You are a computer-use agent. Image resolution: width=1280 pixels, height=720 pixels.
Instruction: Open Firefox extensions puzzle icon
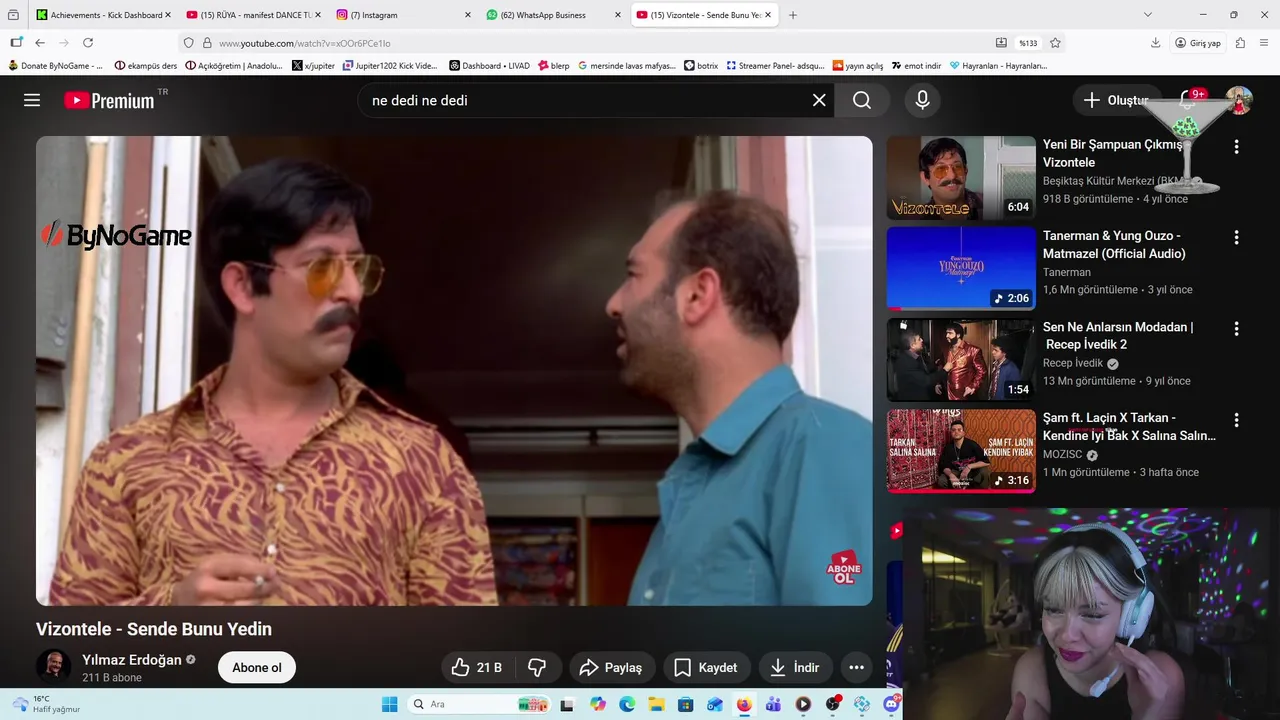pos(1240,43)
